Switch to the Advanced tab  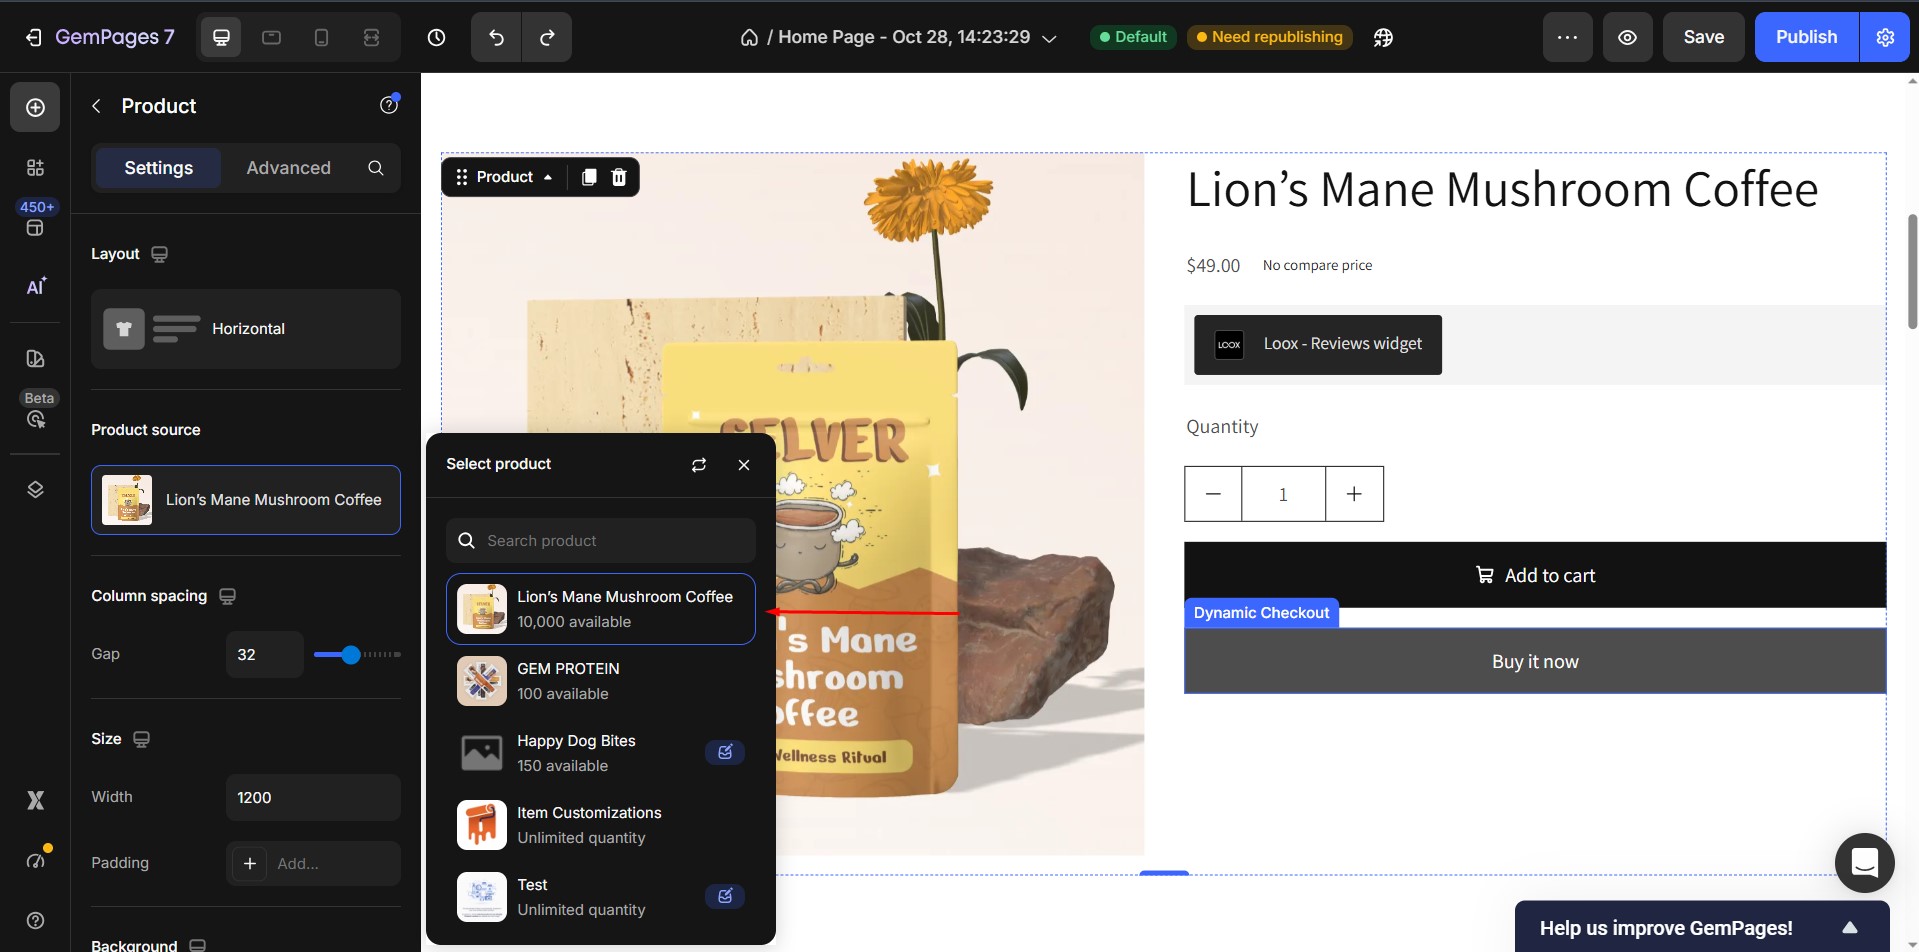(288, 168)
